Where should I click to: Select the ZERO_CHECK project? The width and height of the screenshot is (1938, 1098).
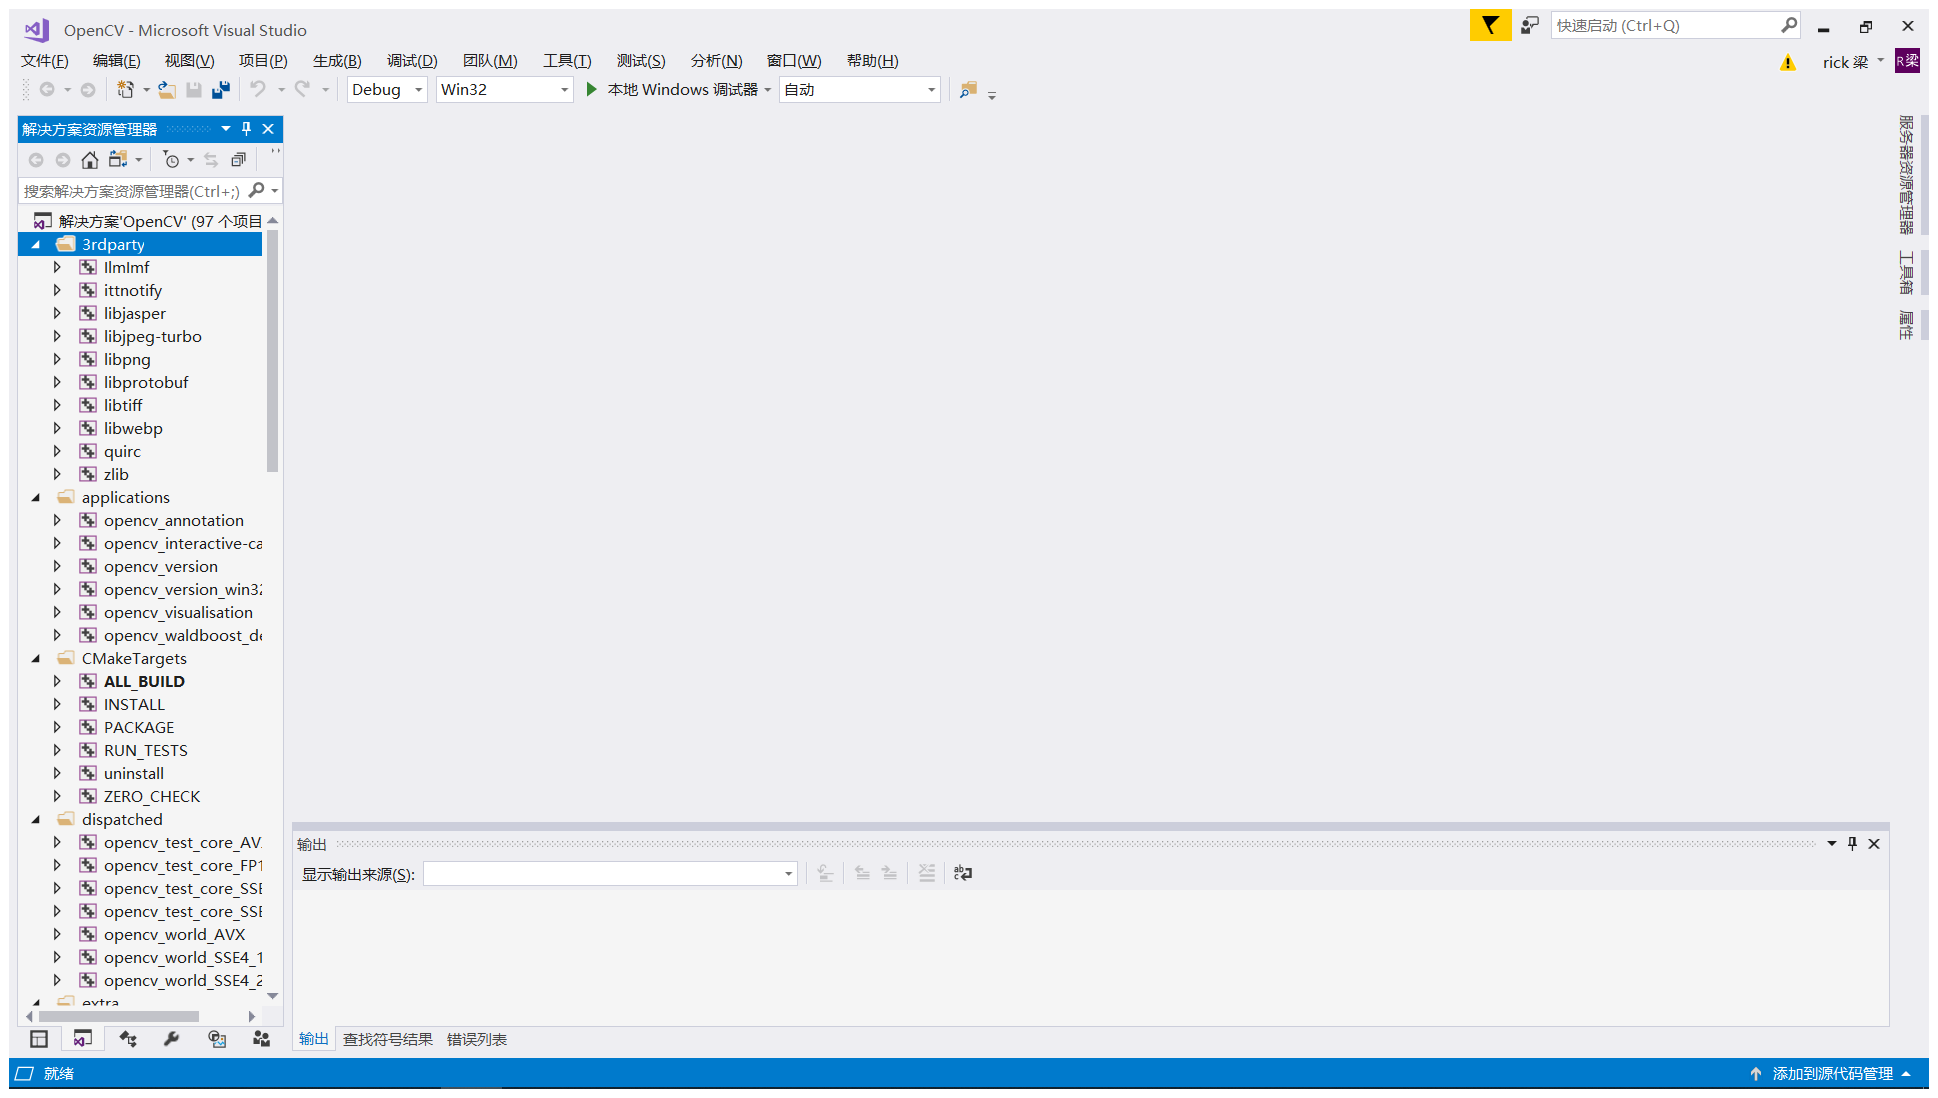[x=152, y=797]
